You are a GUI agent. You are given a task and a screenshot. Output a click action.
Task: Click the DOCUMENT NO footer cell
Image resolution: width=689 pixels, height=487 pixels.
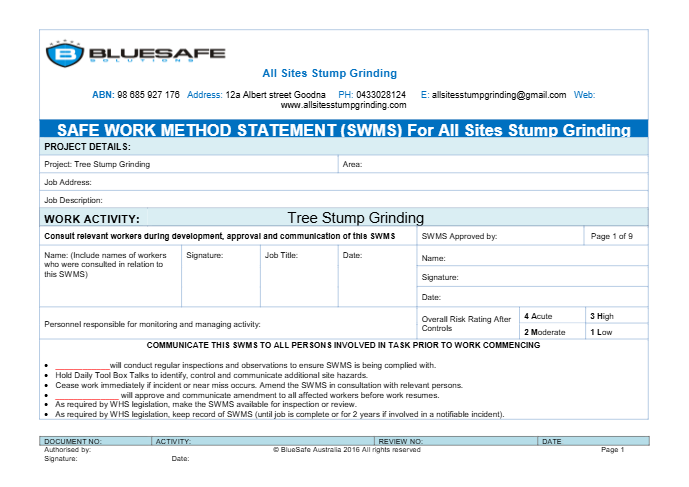pos(96,441)
